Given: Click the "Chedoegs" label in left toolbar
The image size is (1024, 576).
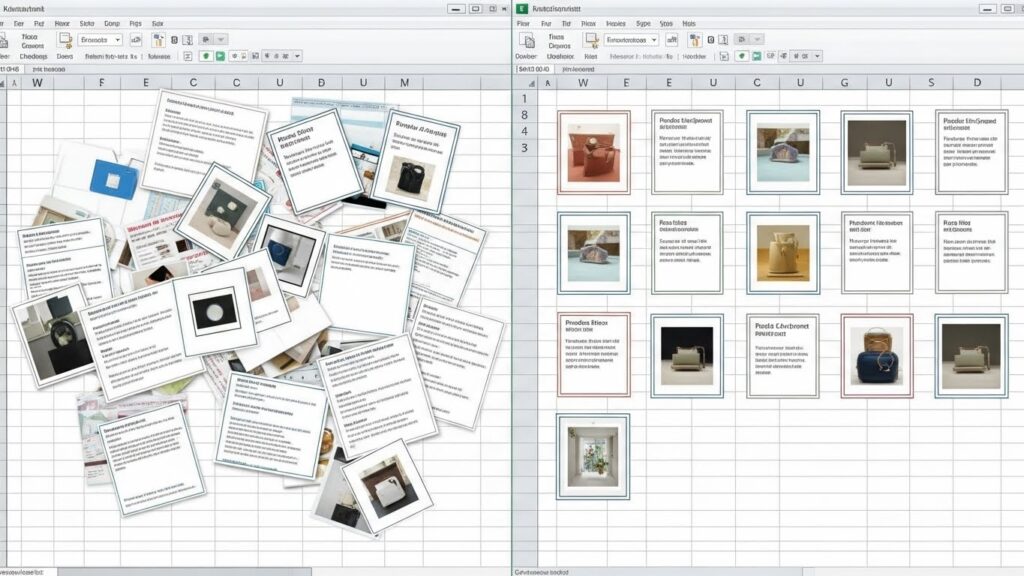Looking at the screenshot, I should click(x=32, y=57).
